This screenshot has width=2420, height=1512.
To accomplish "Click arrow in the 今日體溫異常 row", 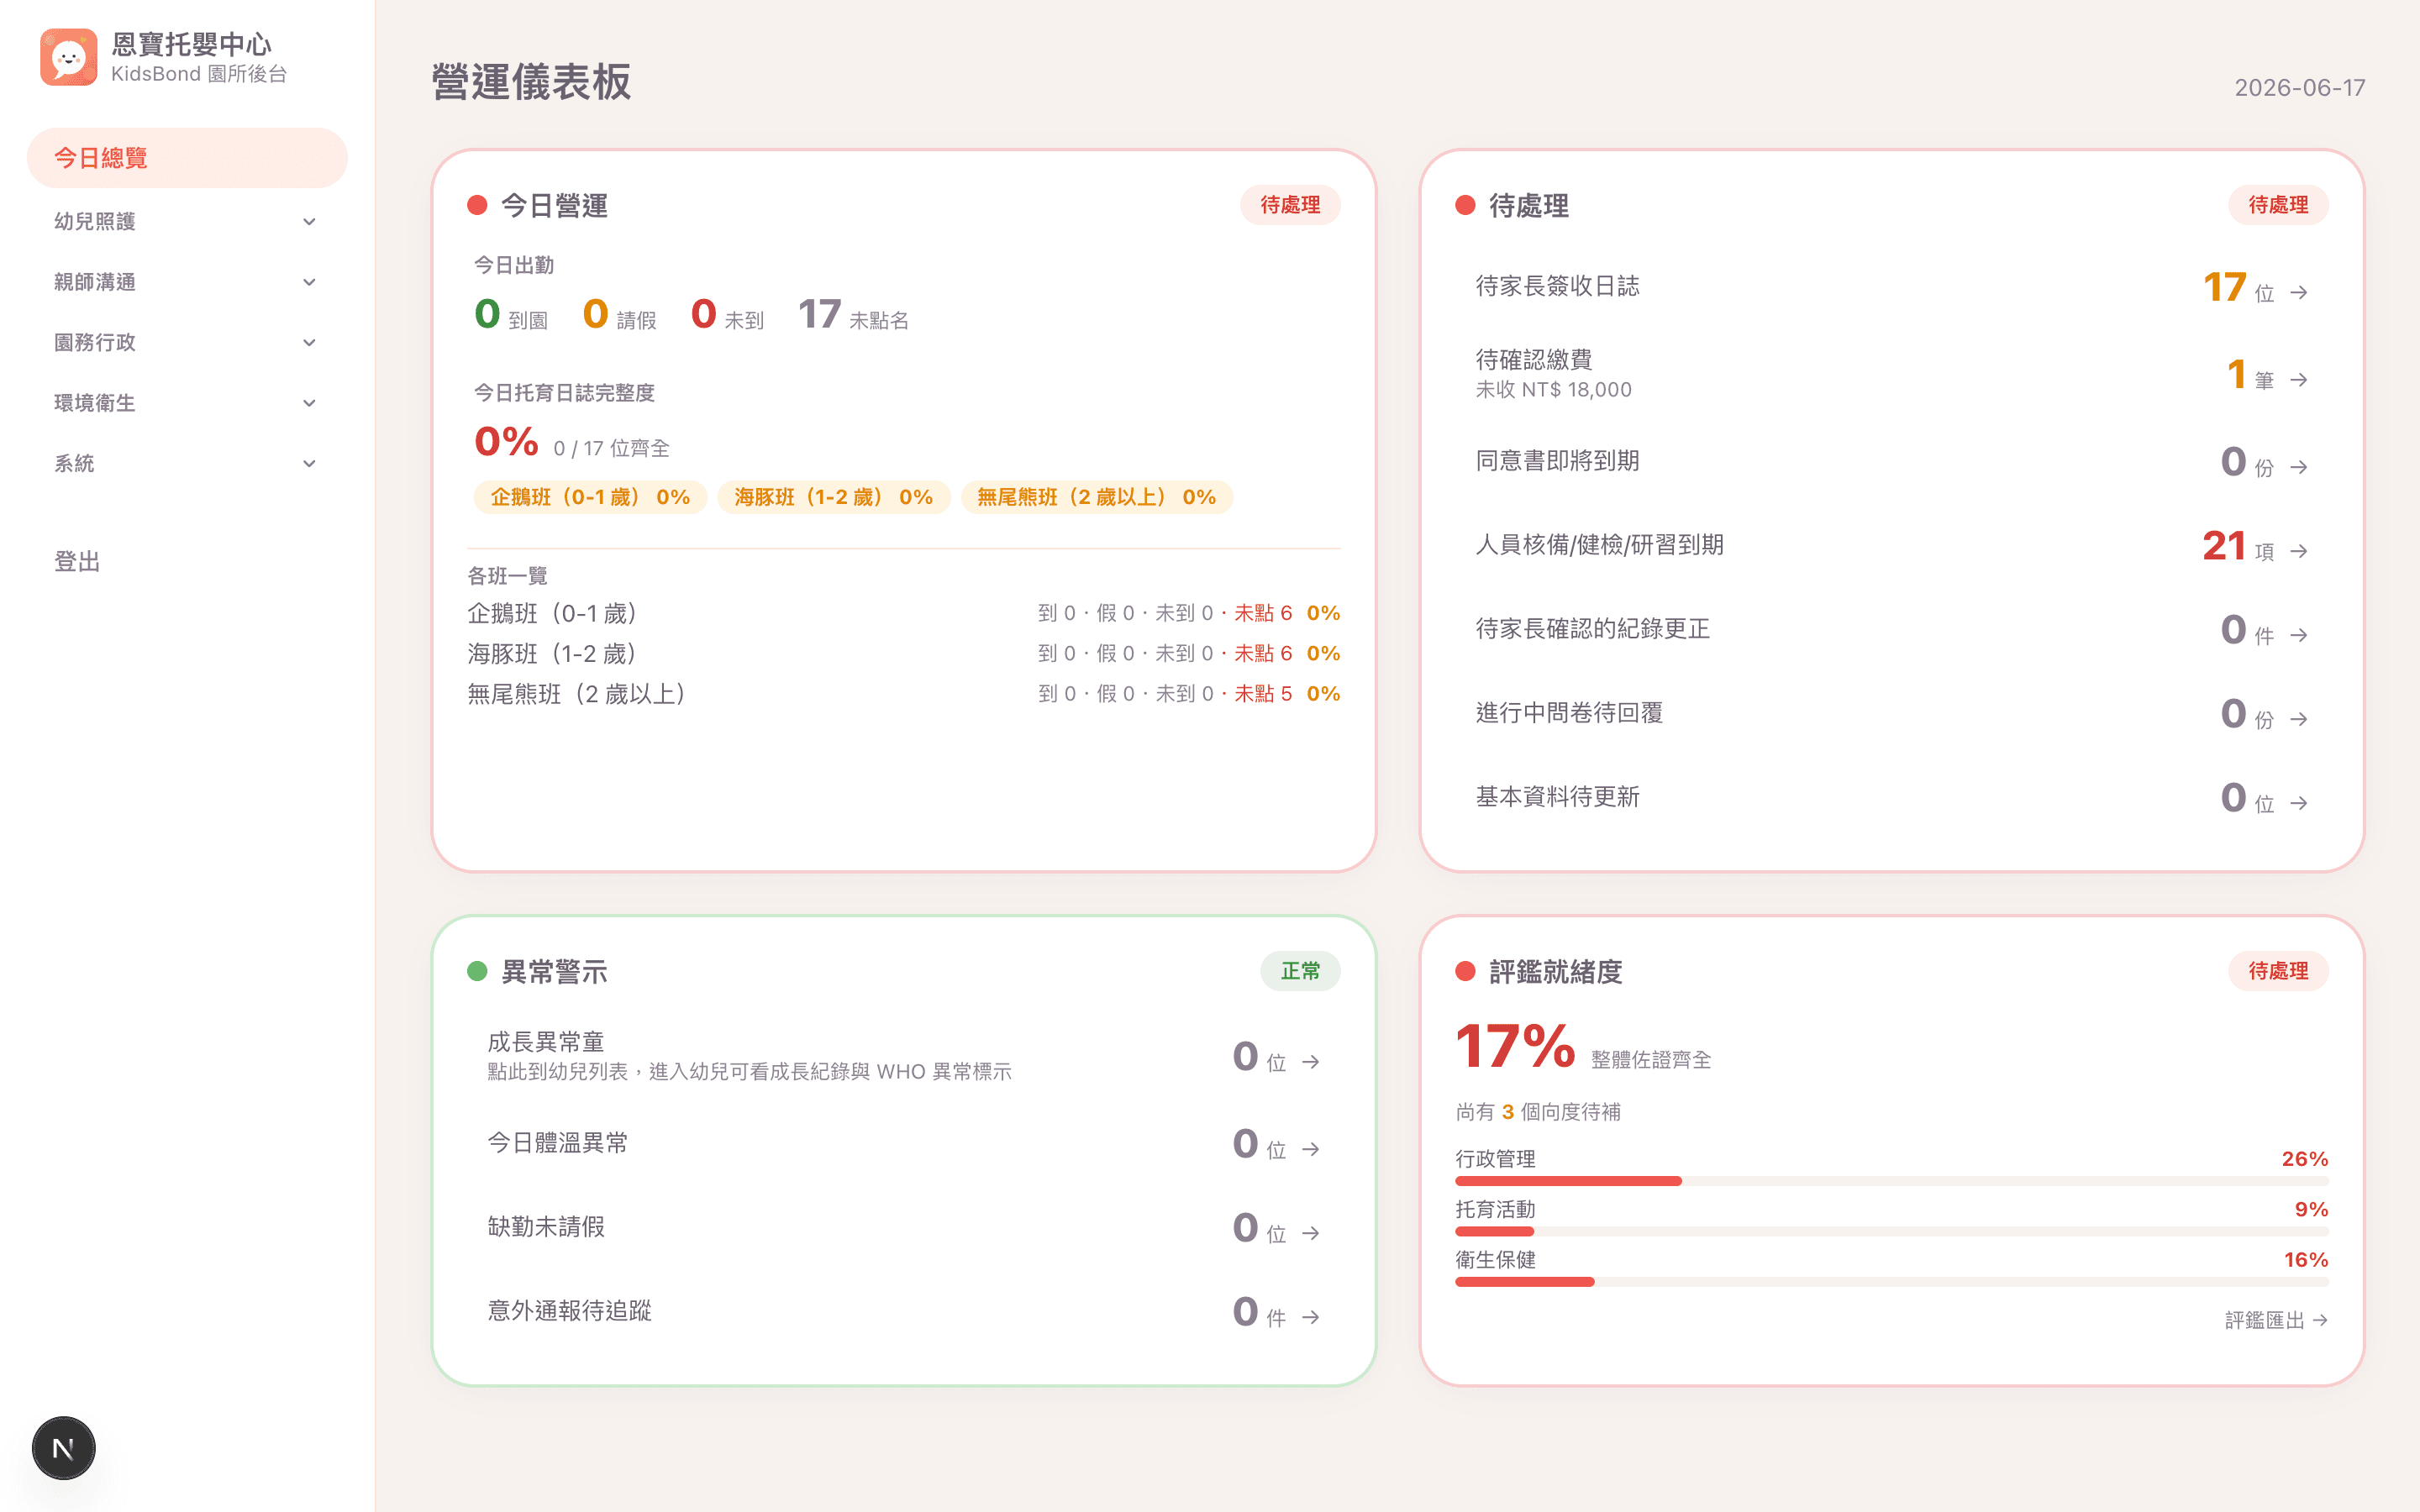I will 1311,1149.
